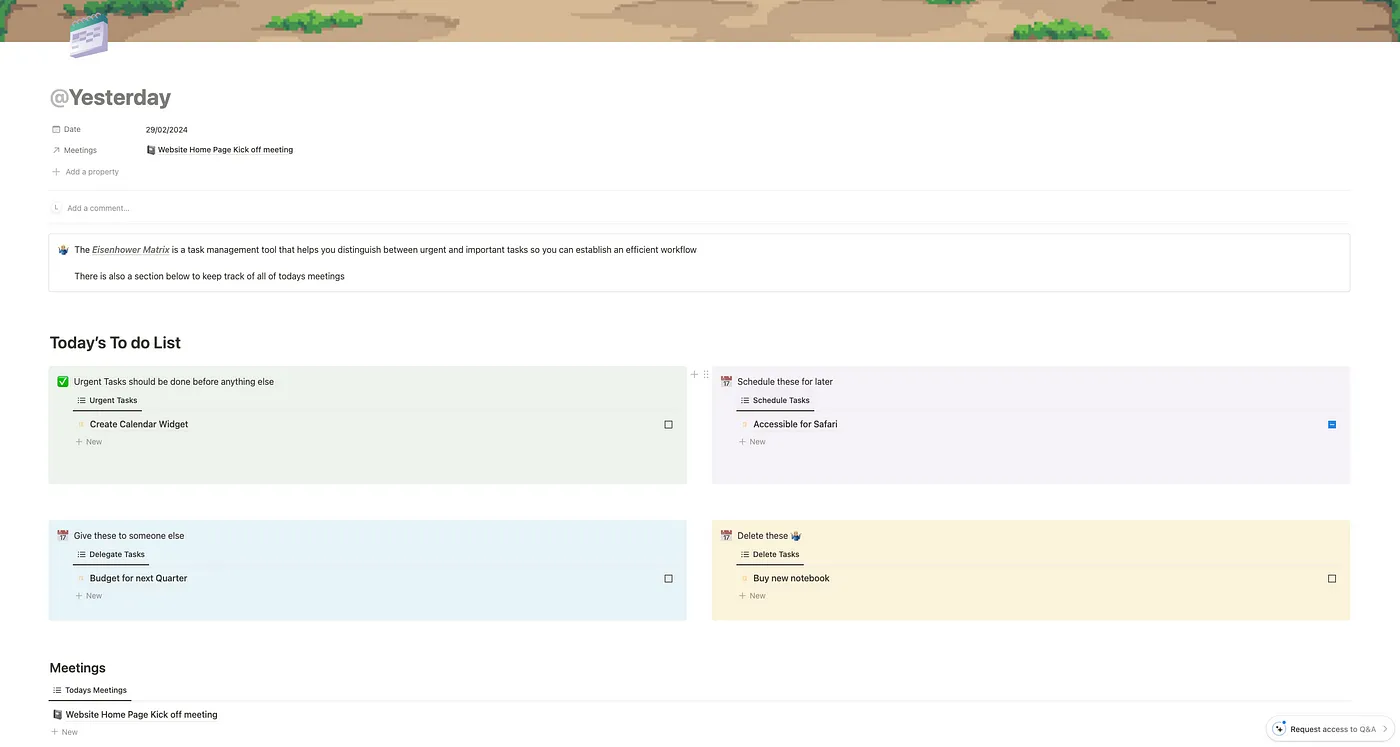Click the calendar page icon on the cover
1400x747 pixels.
tap(88, 37)
